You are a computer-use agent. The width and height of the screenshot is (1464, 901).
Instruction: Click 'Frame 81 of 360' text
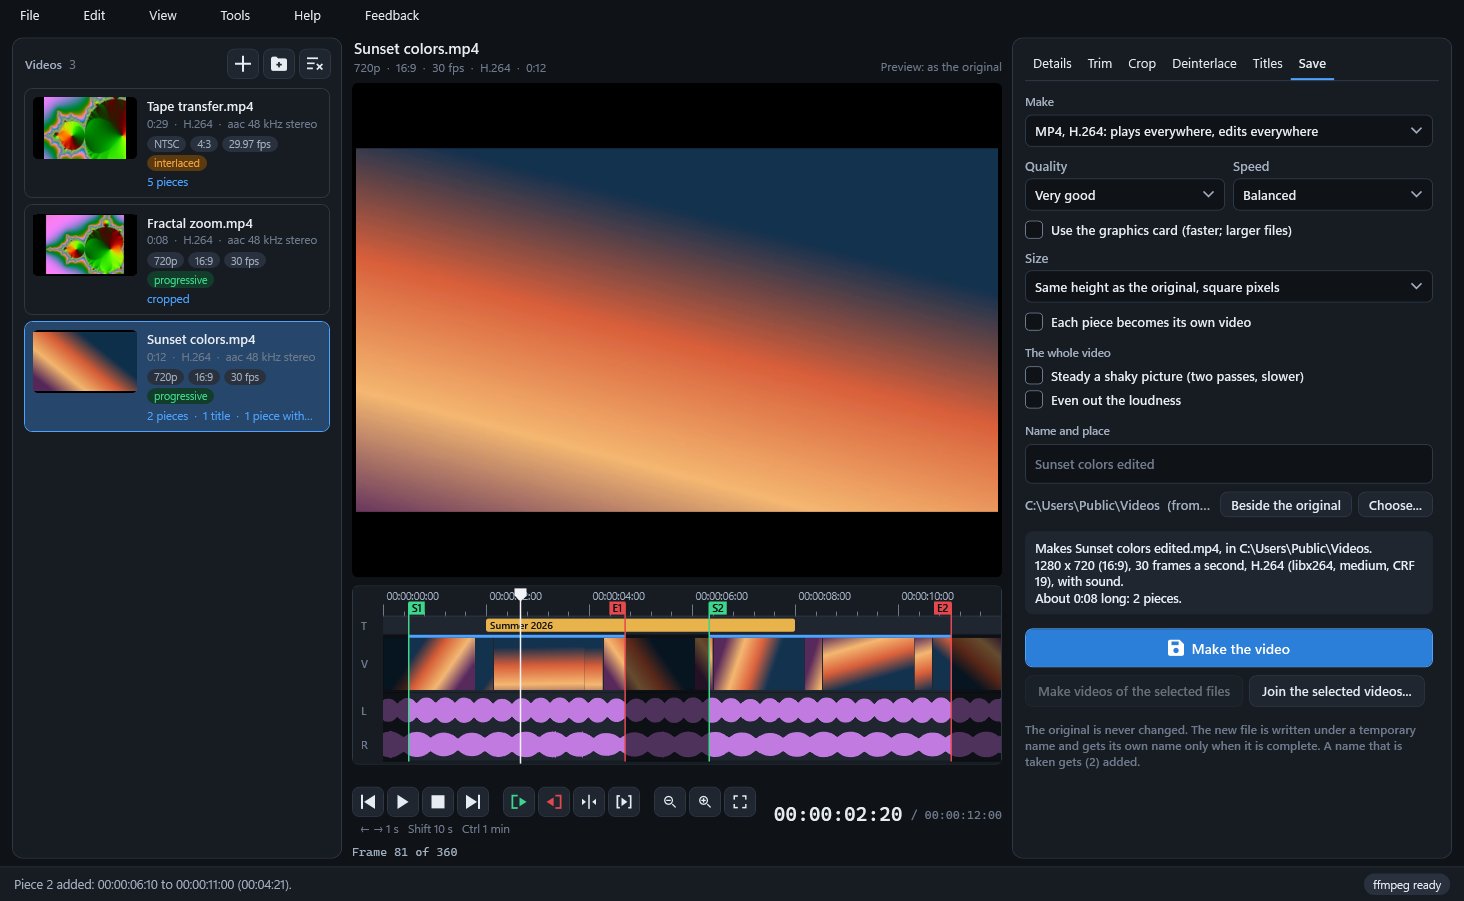404,852
